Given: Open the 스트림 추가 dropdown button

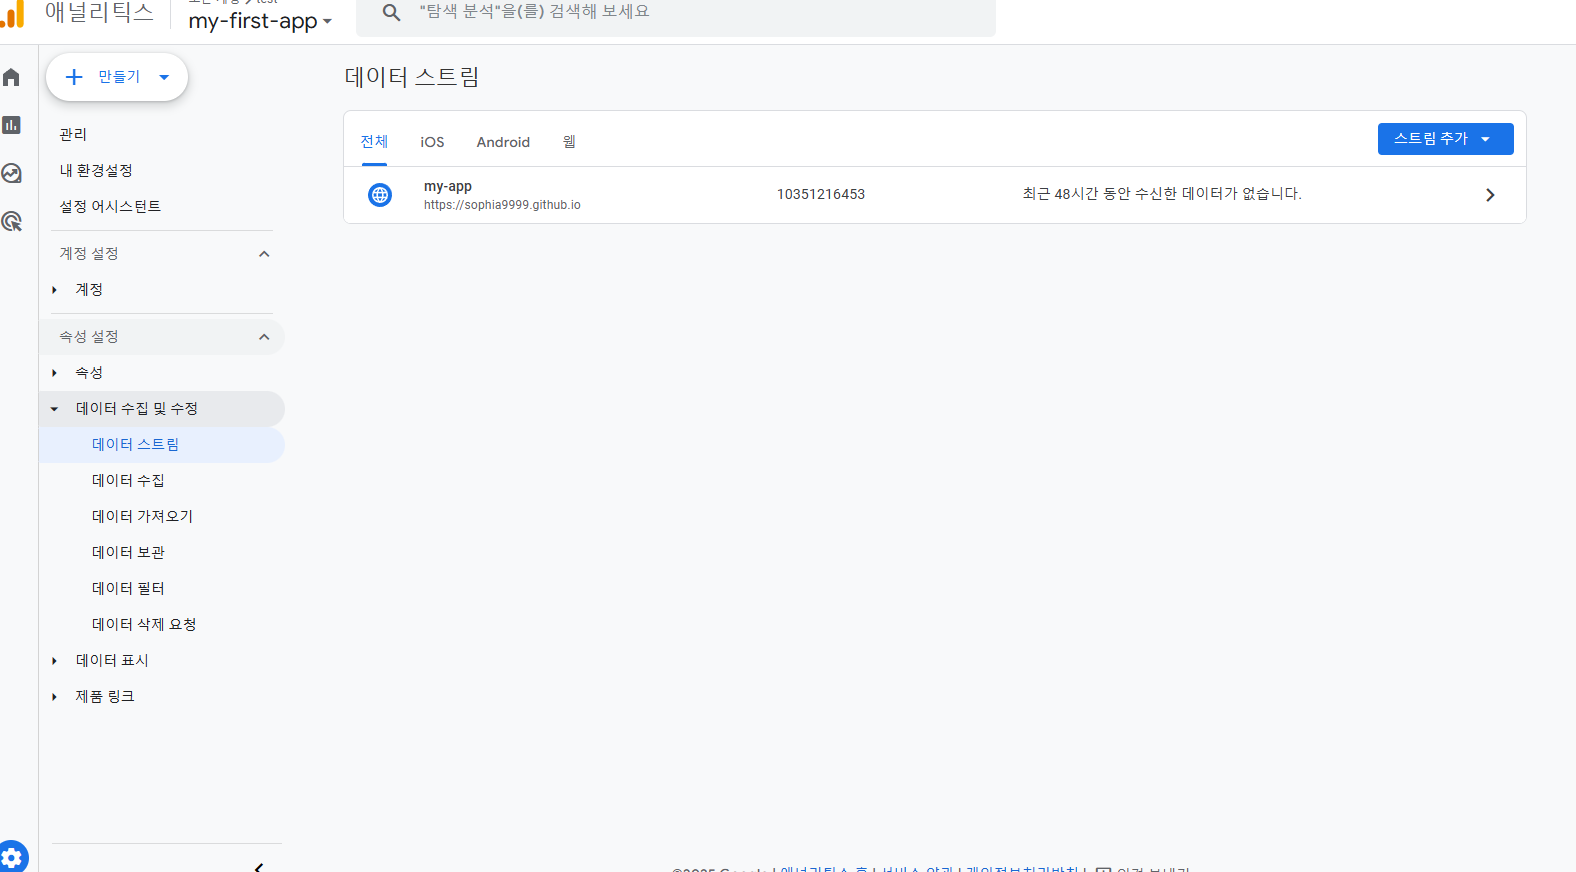Looking at the screenshot, I should (1445, 139).
